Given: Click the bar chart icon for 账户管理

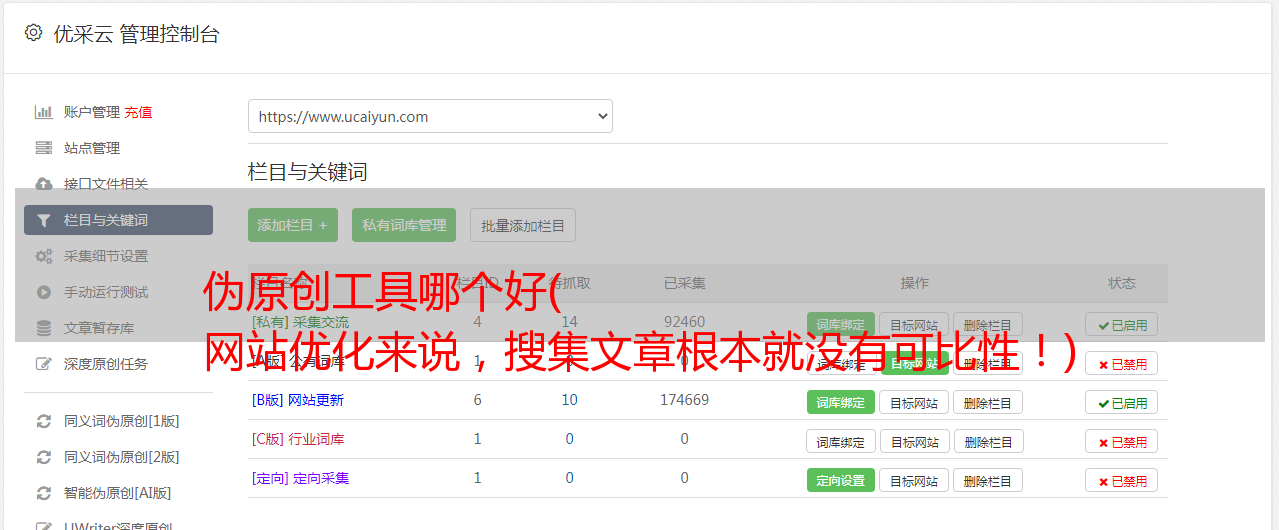Looking at the screenshot, I should tap(43, 112).
